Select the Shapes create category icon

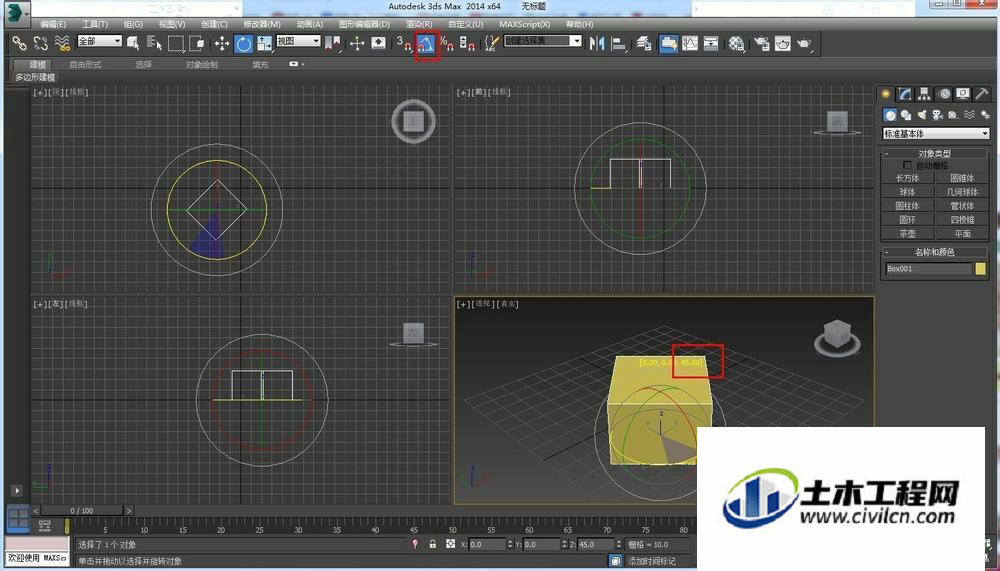coord(906,115)
